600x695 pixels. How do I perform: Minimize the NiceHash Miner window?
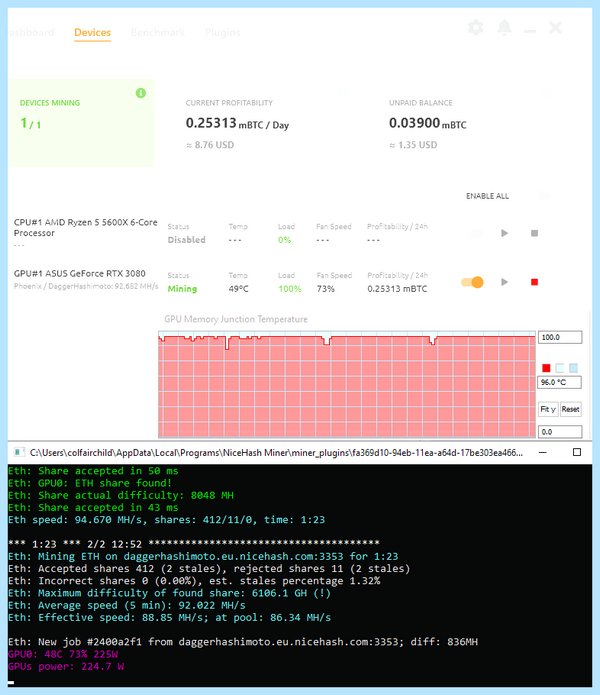coord(530,31)
